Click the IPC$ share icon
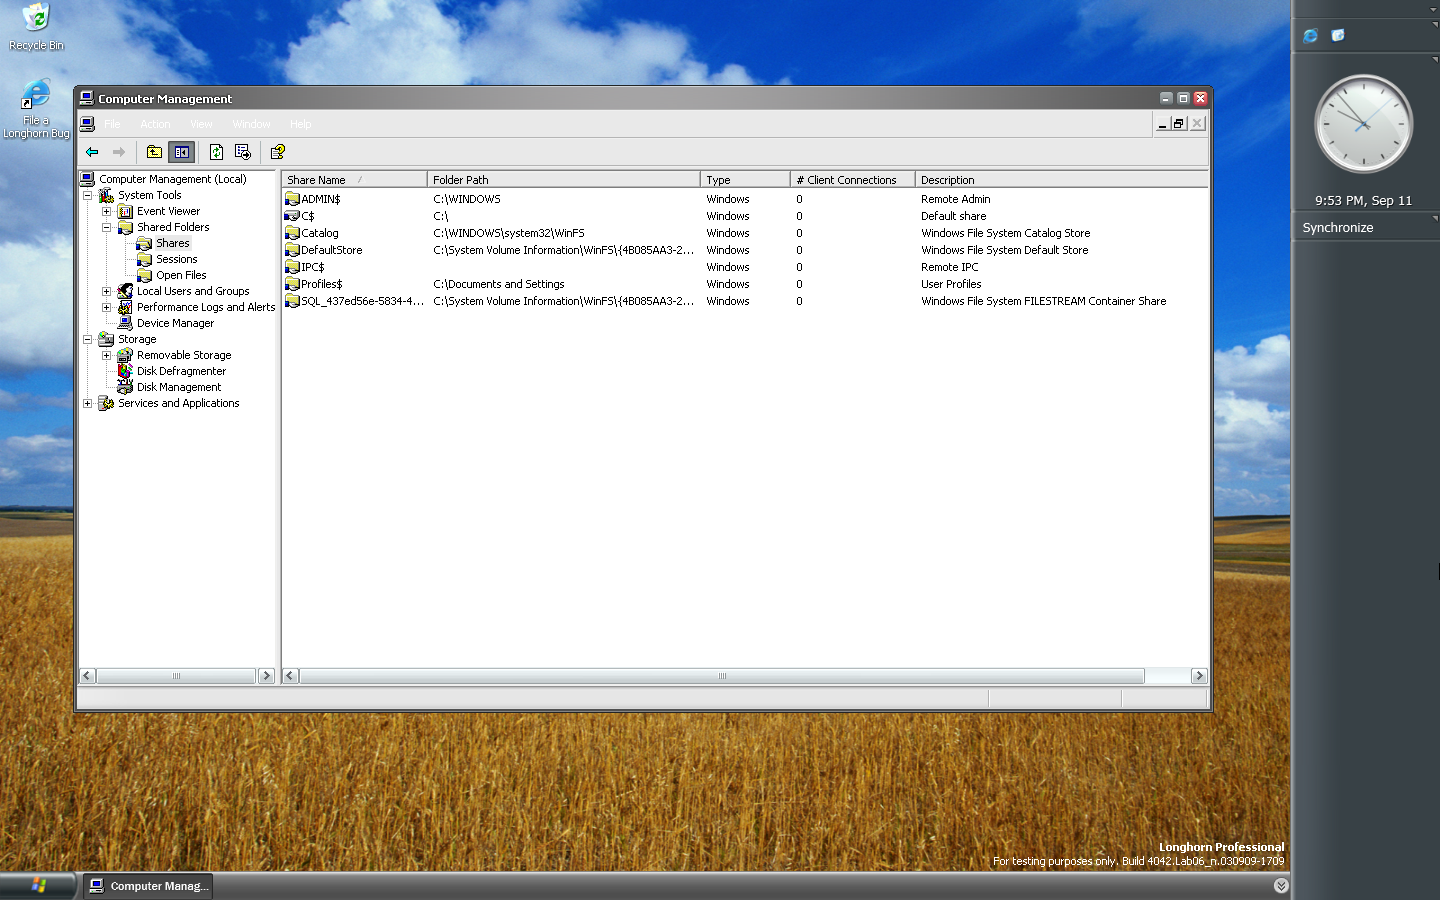This screenshot has width=1440, height=900. click(x=292, y=267)
